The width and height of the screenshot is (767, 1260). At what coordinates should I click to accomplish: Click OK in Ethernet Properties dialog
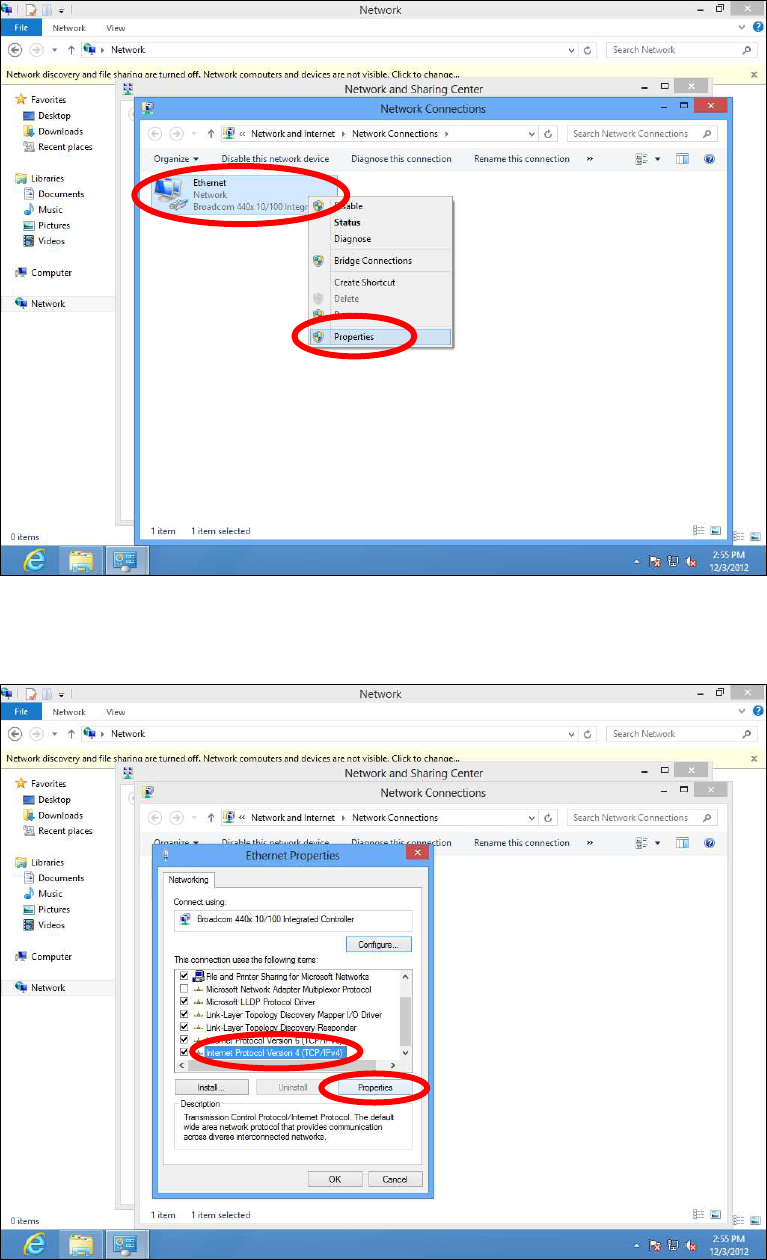[335, 1179]
